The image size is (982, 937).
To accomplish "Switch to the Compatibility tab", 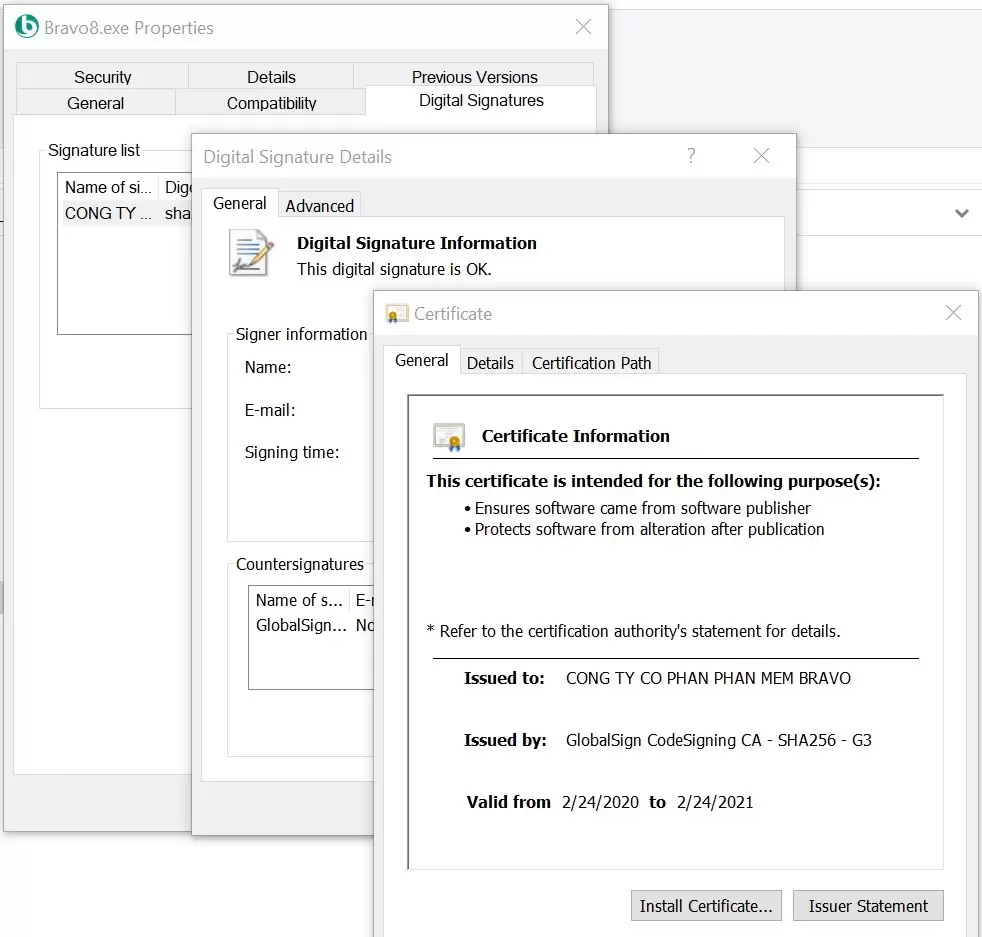I will [271, 103].
